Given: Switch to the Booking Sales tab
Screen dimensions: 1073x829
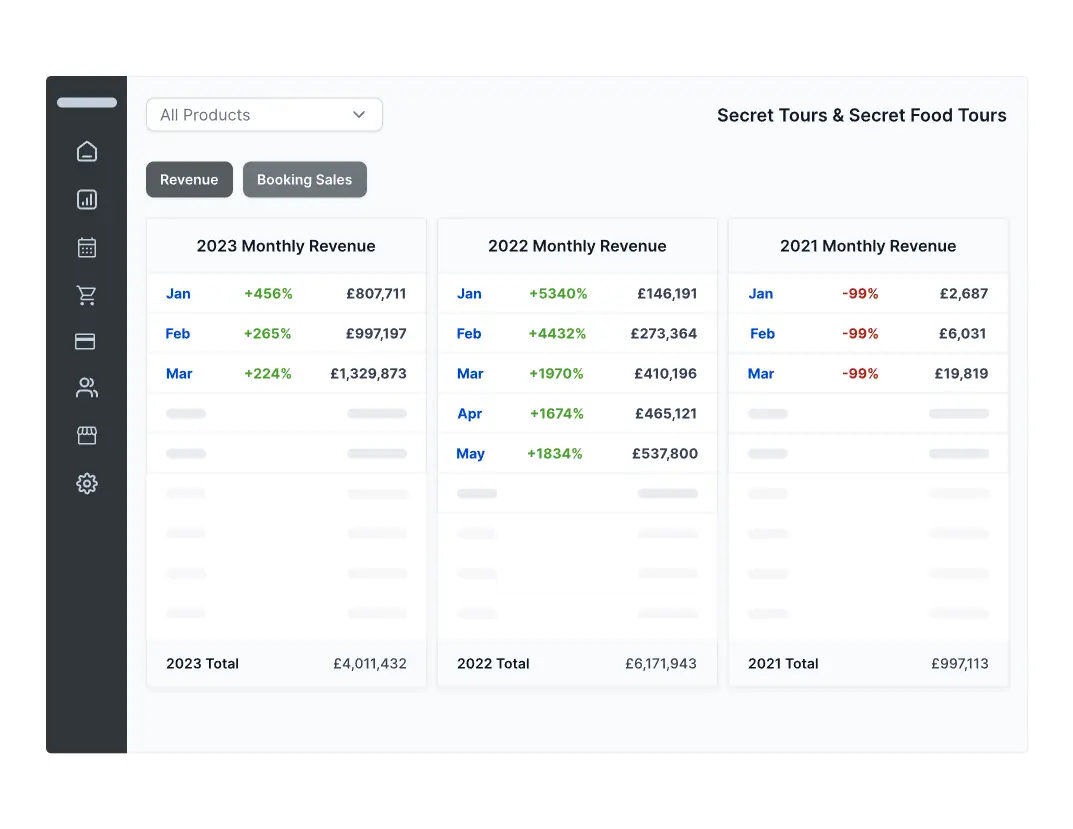Looking at the screenshot, I should [x=305, y=179].
